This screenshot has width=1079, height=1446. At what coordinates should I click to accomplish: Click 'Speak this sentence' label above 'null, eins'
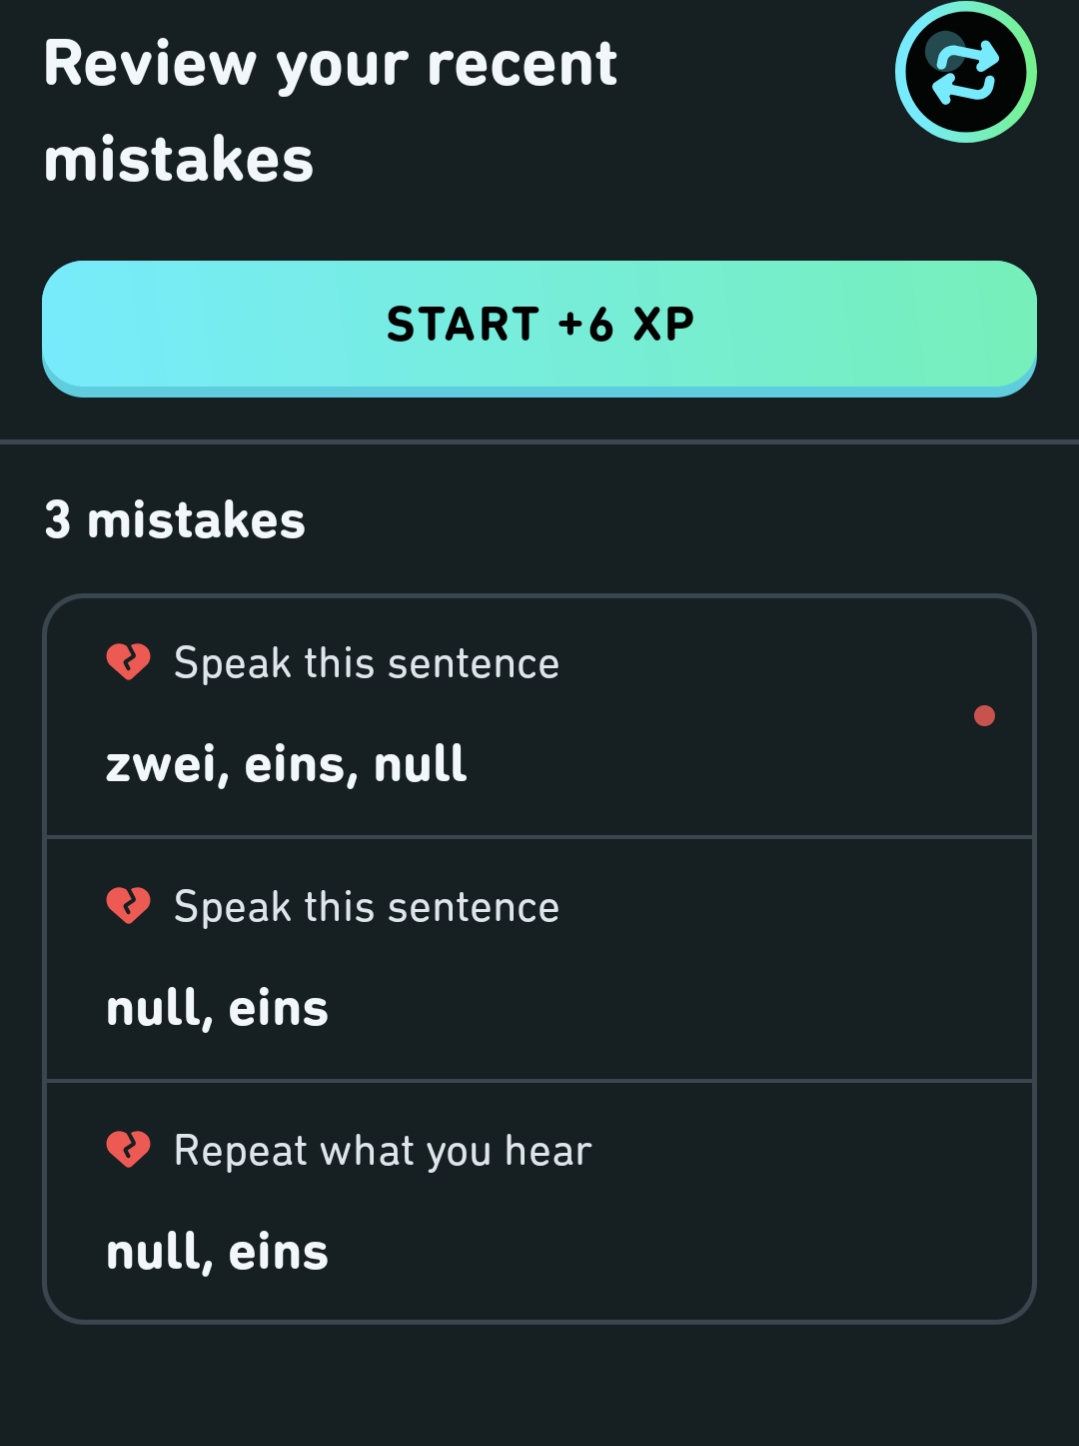click(x=366, y=907)
